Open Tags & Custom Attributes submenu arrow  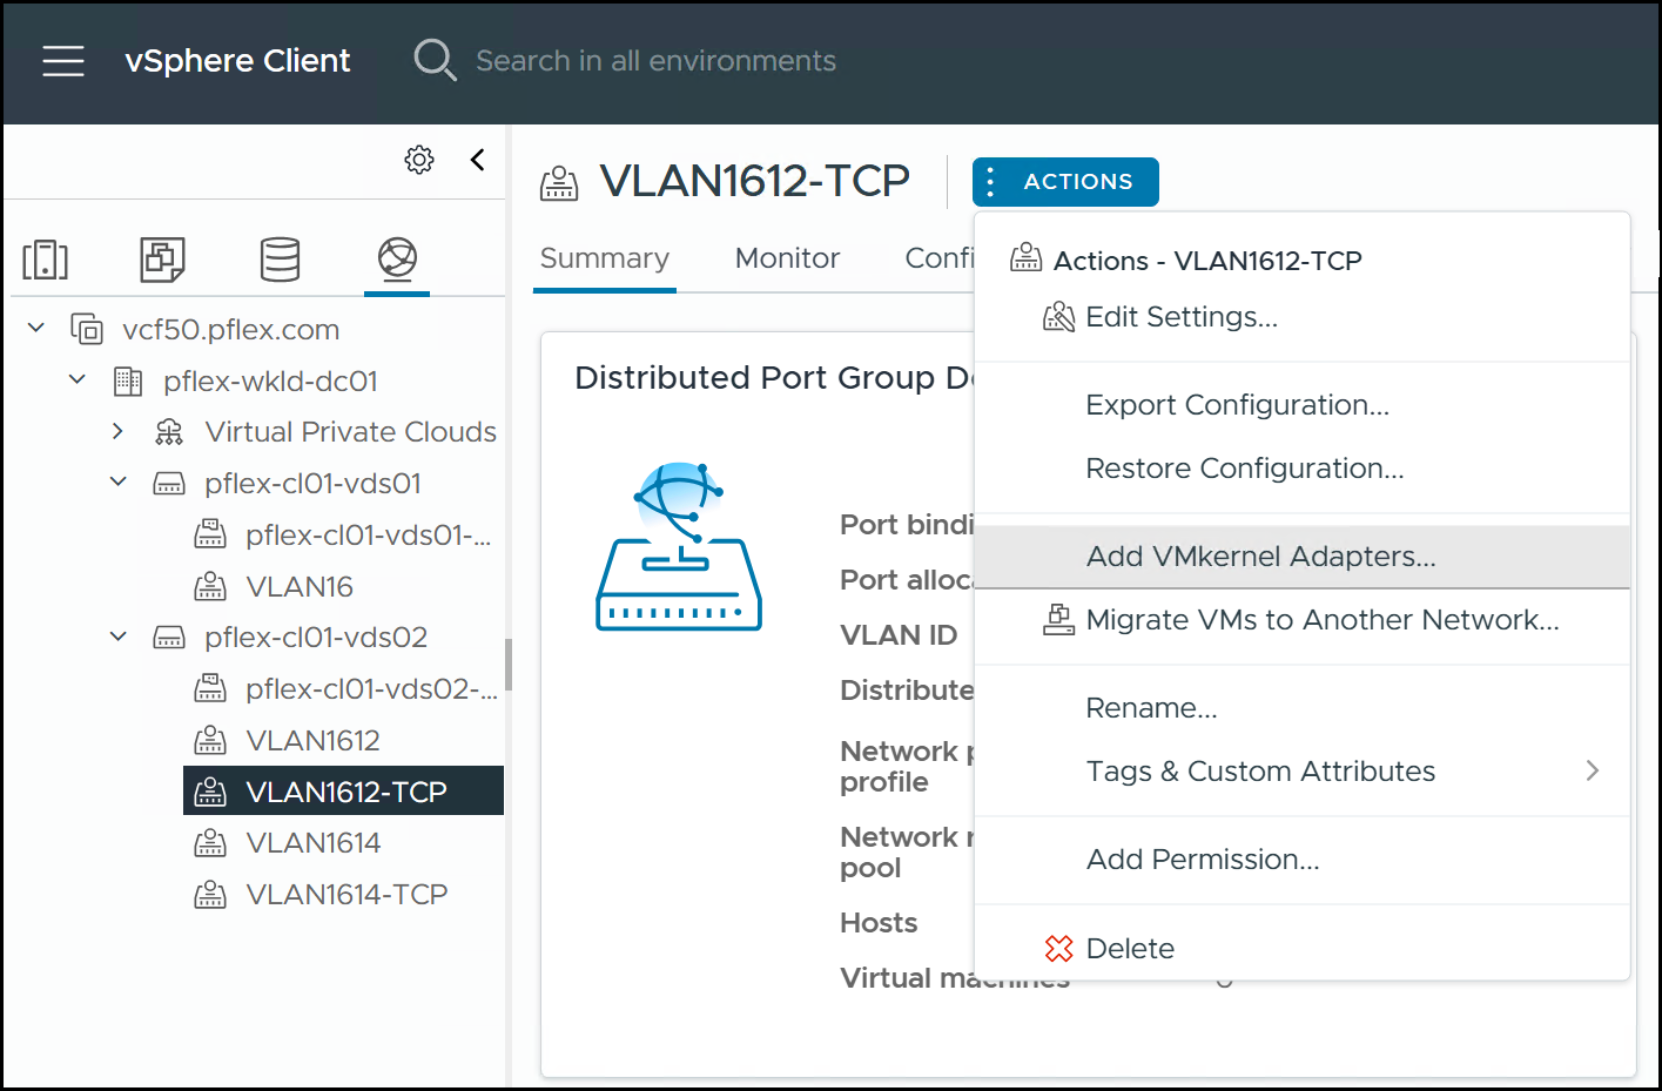tap(1592, 771)
